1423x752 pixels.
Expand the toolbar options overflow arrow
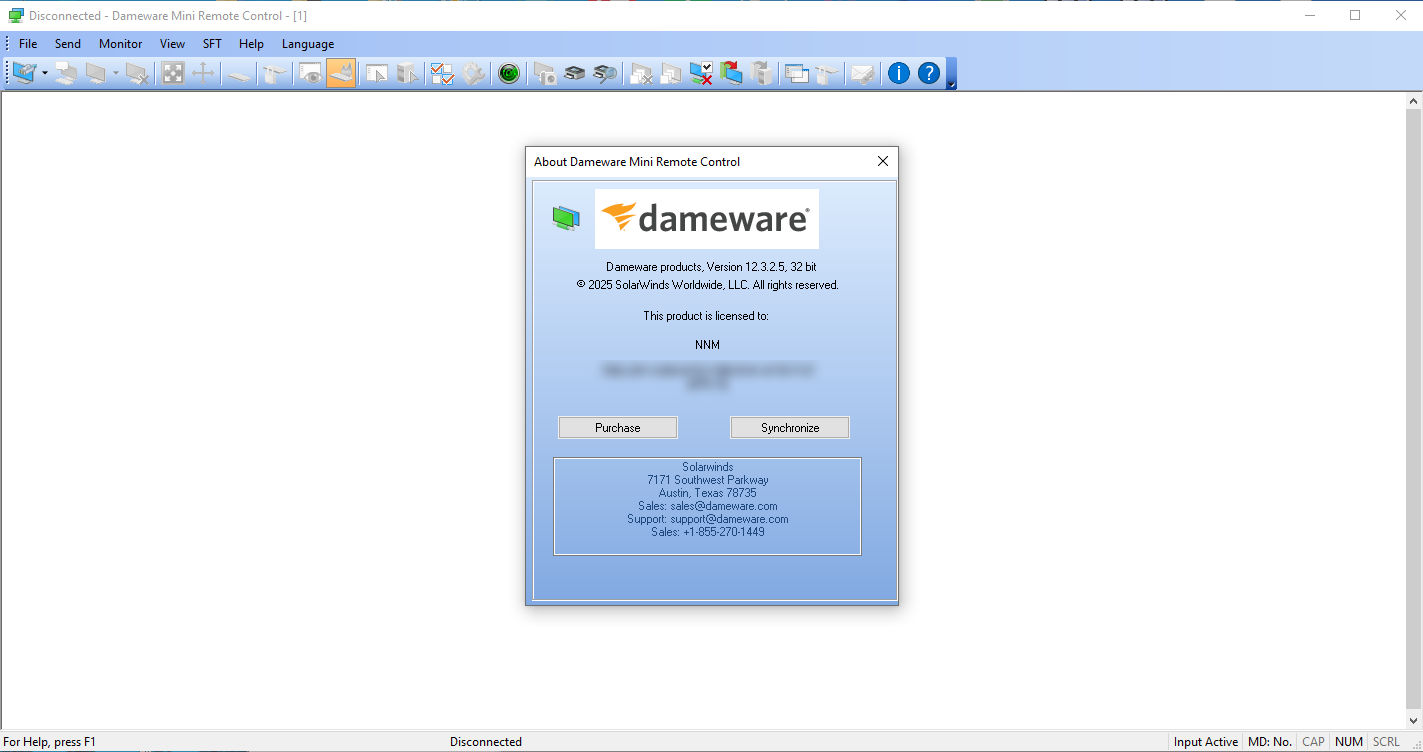951,74
